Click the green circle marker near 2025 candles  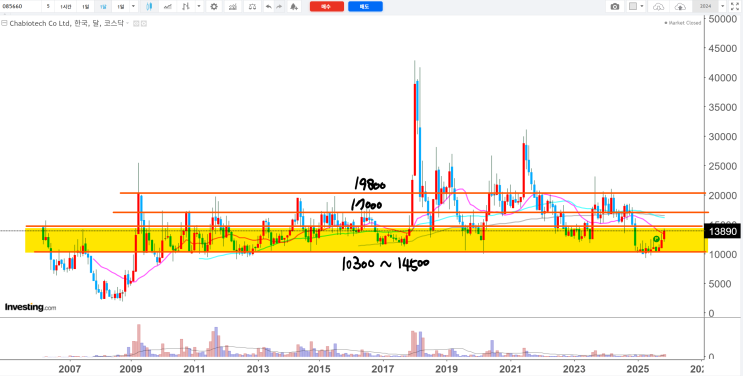coord(656,239)
